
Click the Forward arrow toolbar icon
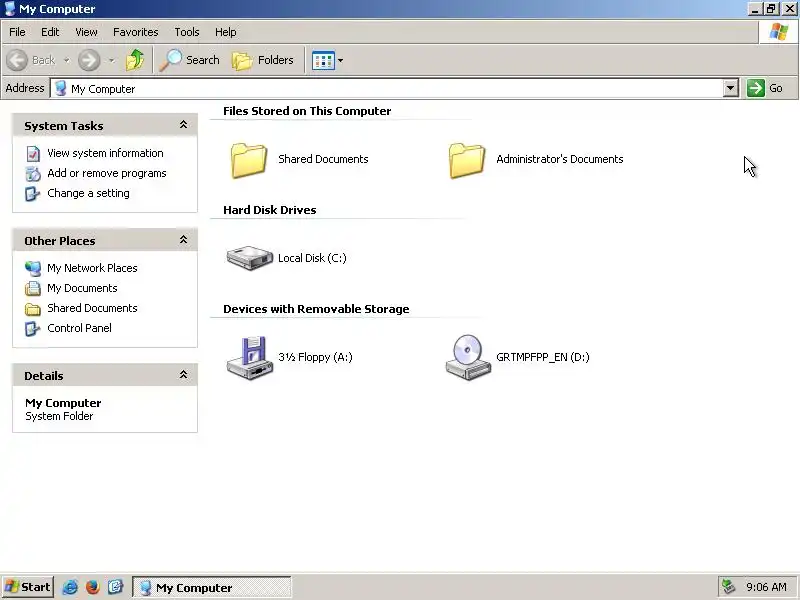(89, 60)
